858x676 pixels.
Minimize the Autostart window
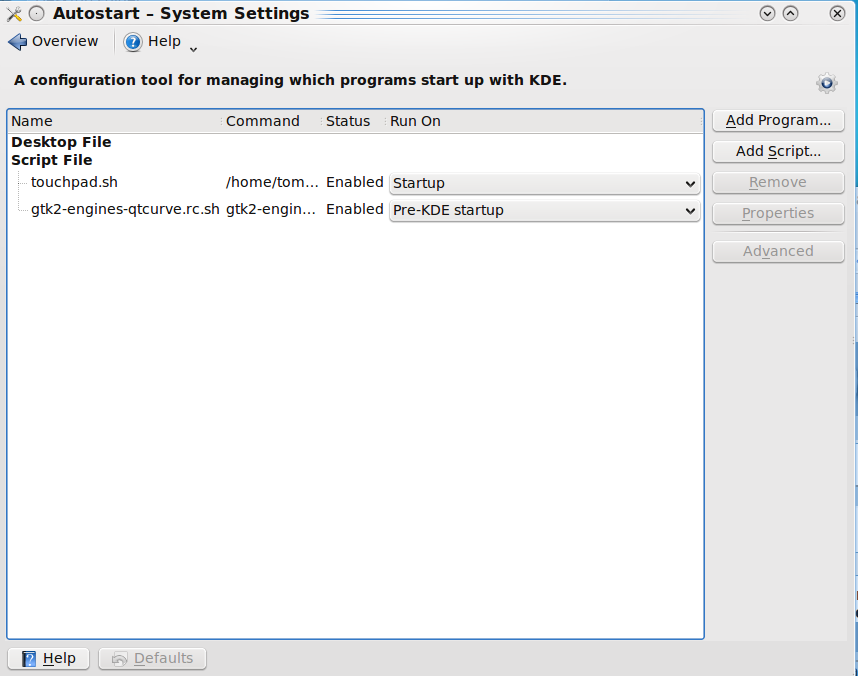pyautogui.click(x=768, y=14)
